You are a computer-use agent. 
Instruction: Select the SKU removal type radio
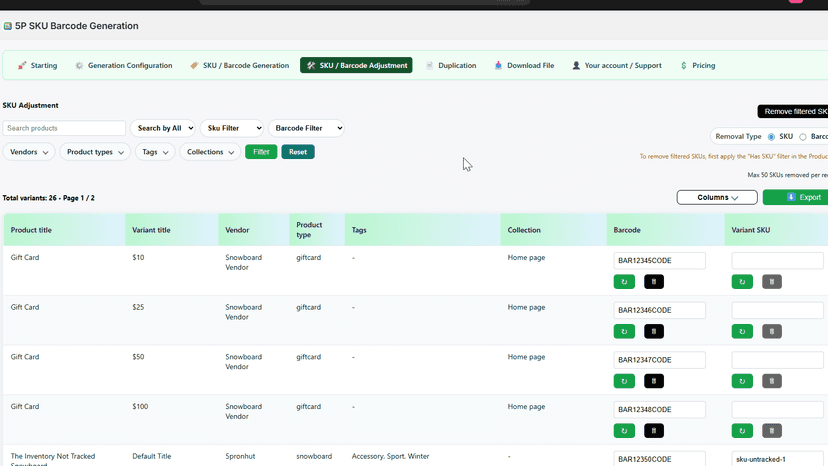point(771,137)
